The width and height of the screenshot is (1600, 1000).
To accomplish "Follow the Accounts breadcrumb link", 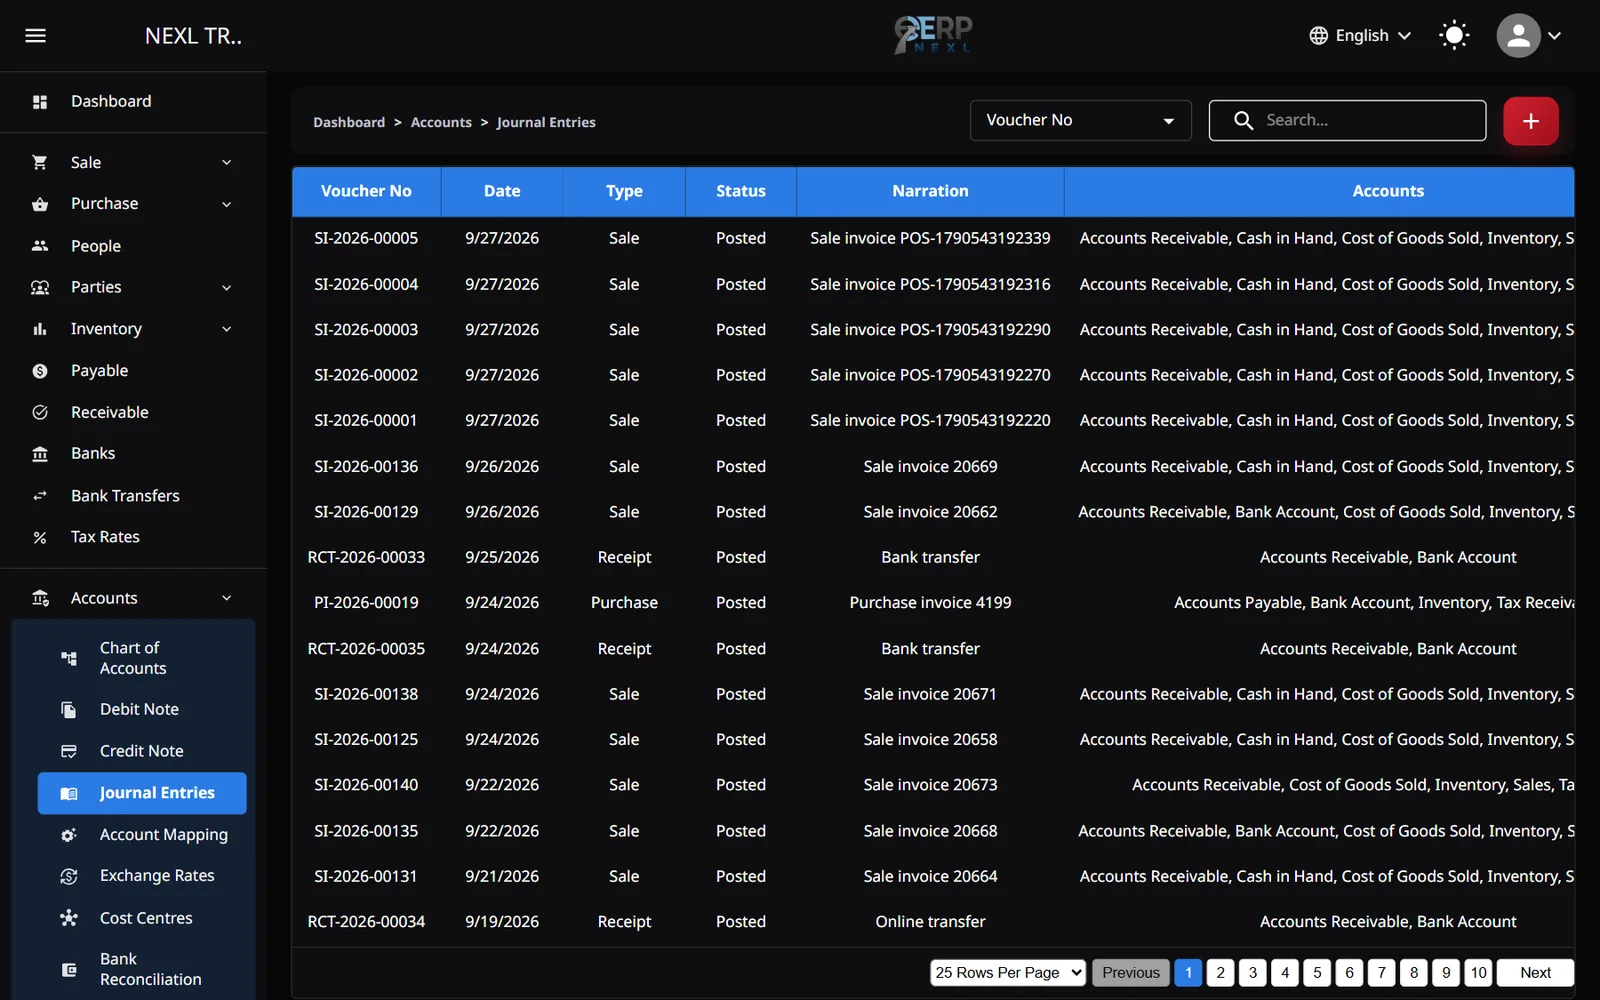I will click(x=441, y=123).
